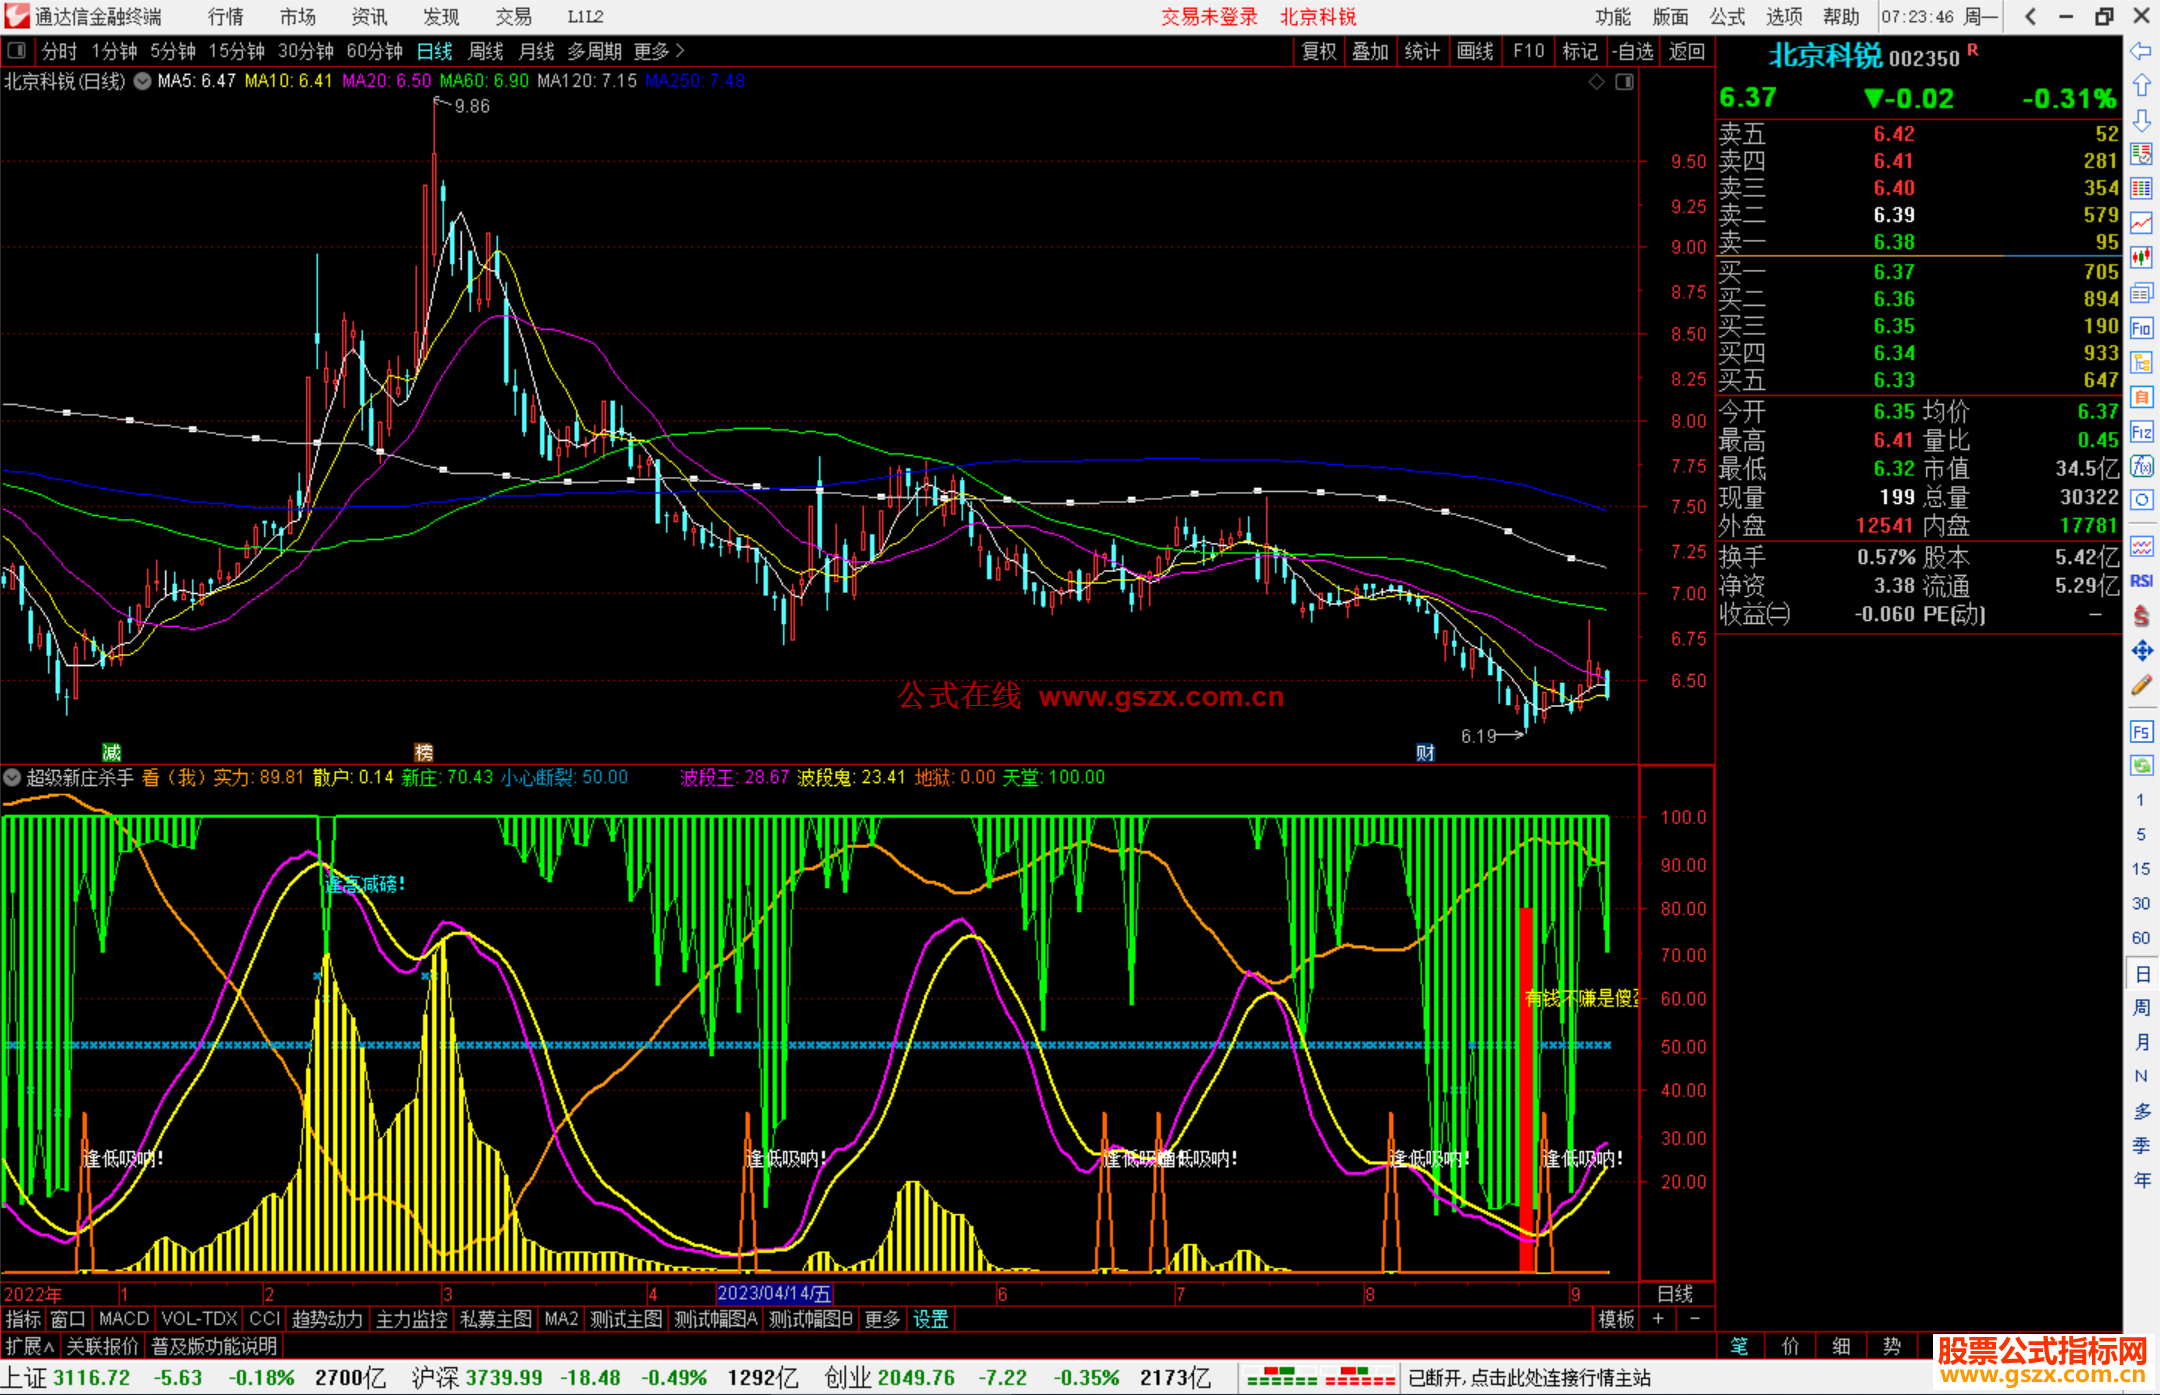Screen dimensions: 2160x1395
Task: Click the red line trend chart icon
Action: click(x=2141, y=223)
